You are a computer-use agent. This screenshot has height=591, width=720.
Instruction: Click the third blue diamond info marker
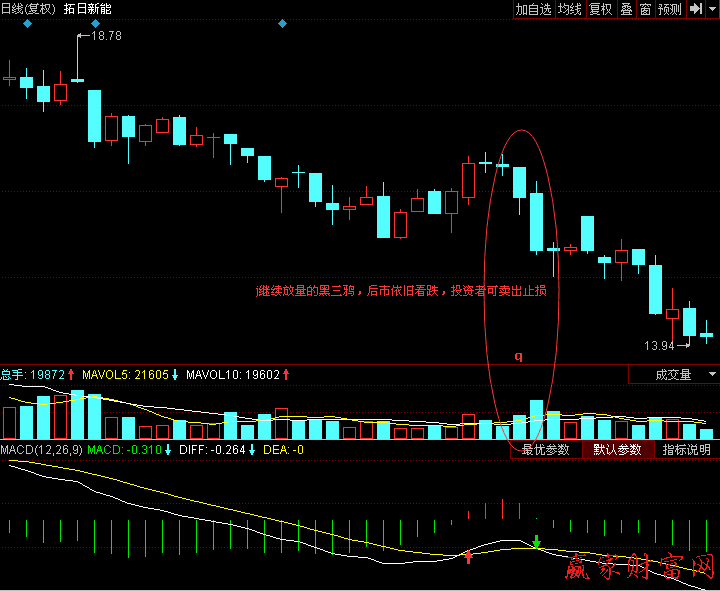(282, 23)
